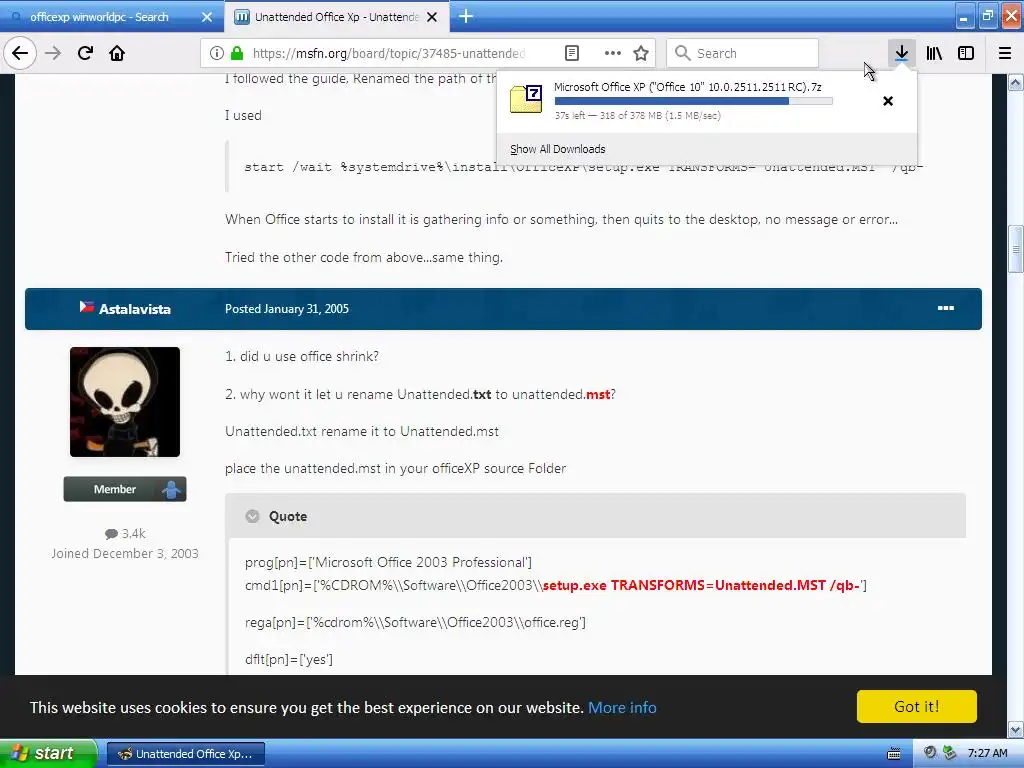1024x768 pixels.
Task: Click the "3.4k" post count text
Action: point(134,534)
